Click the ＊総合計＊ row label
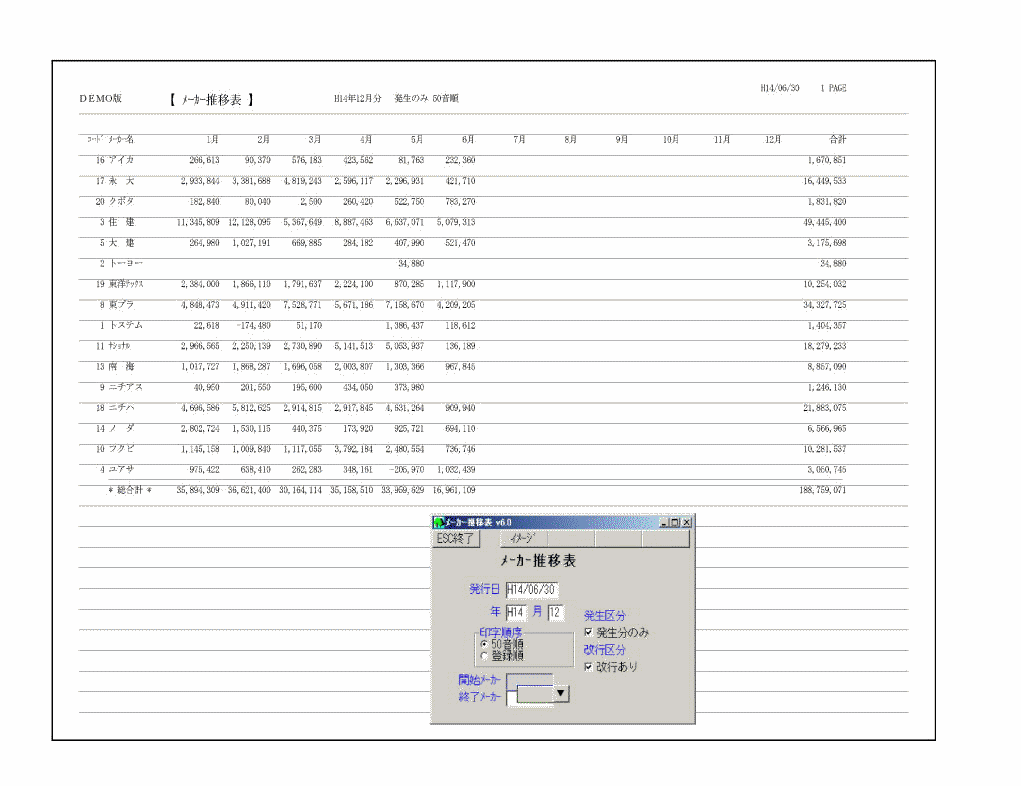Screen dimensions: 1021x786 130,490
